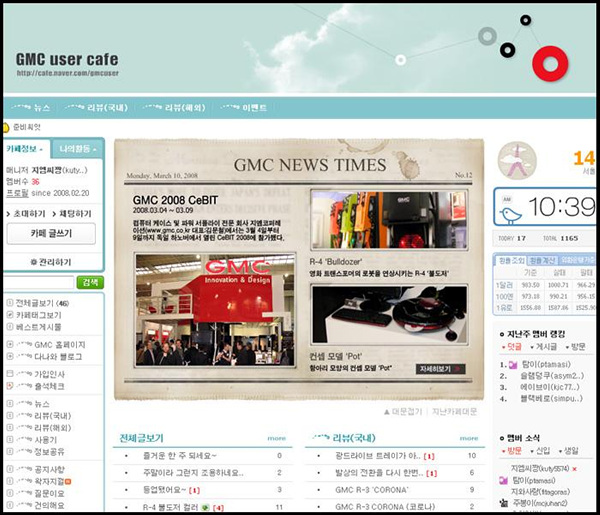Open post GMC R-3 CORONA (코로나)
600x515 pixels.
(x=385, y=507)
